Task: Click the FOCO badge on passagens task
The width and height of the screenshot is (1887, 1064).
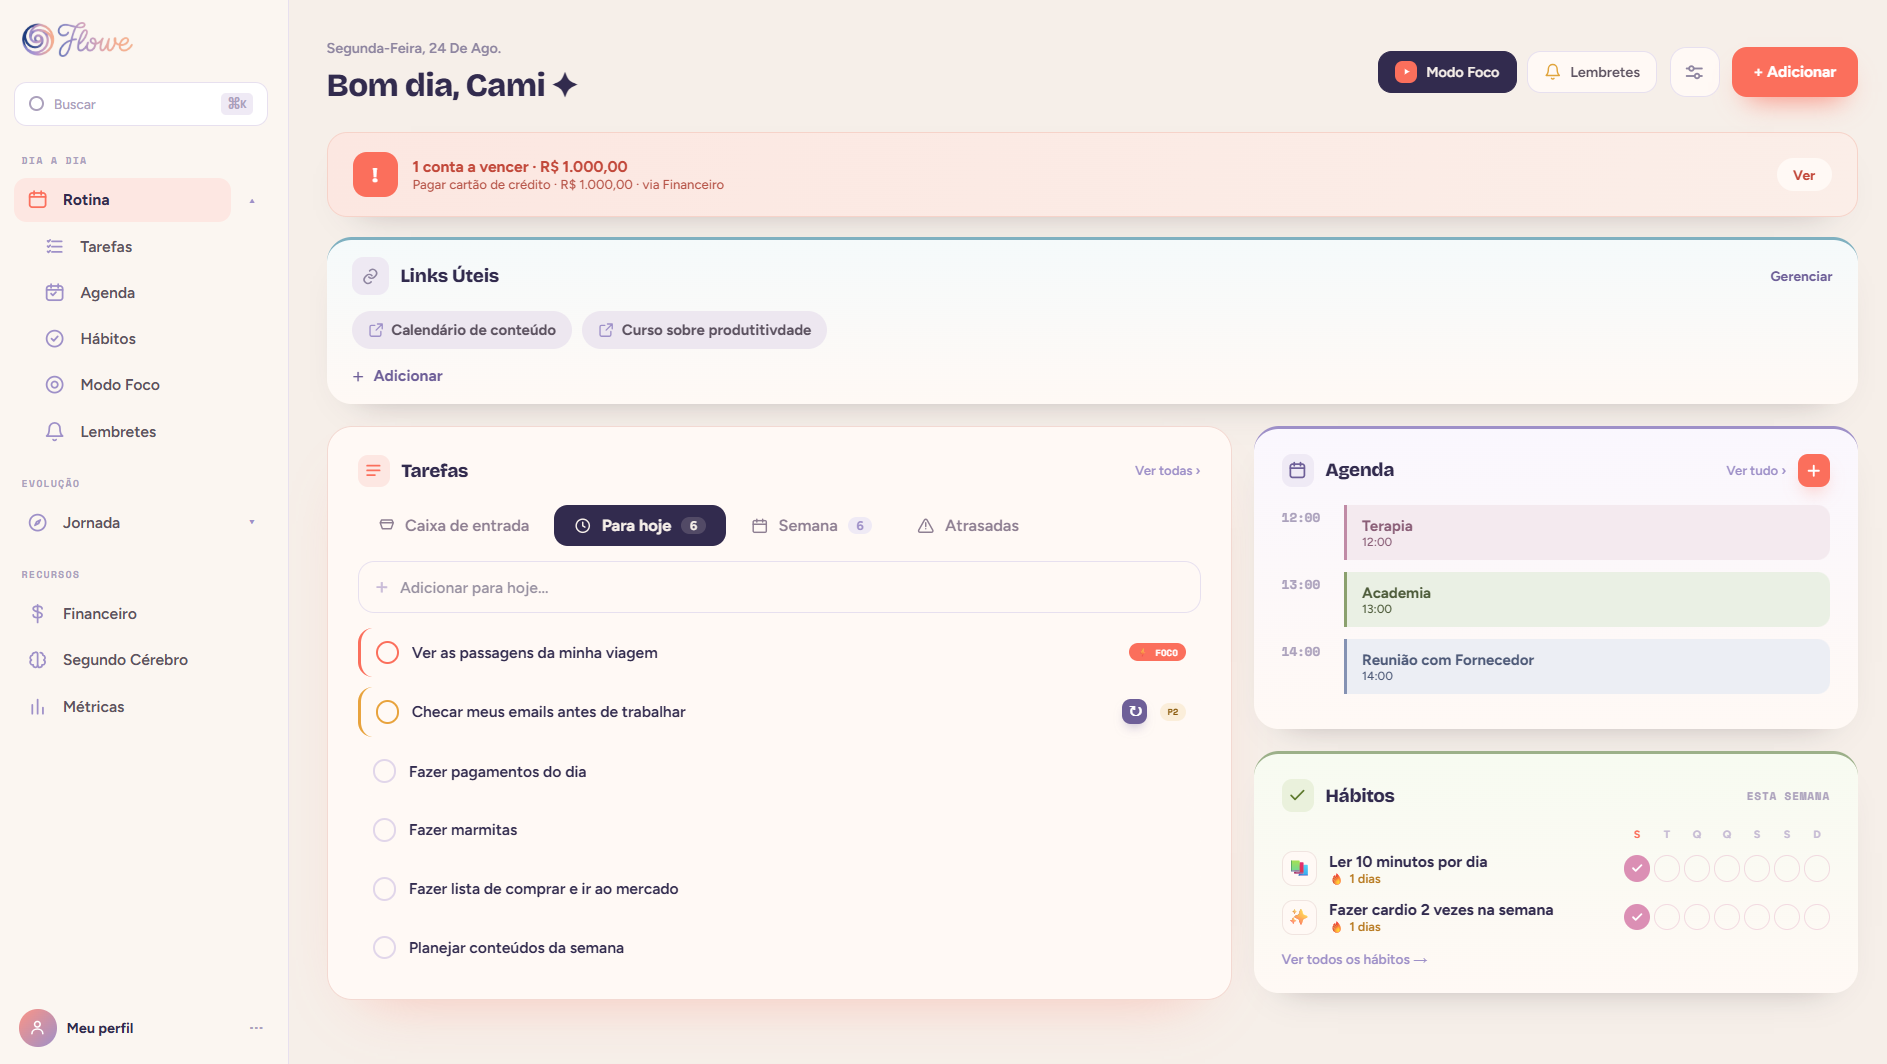Action: click(1157, 653)
